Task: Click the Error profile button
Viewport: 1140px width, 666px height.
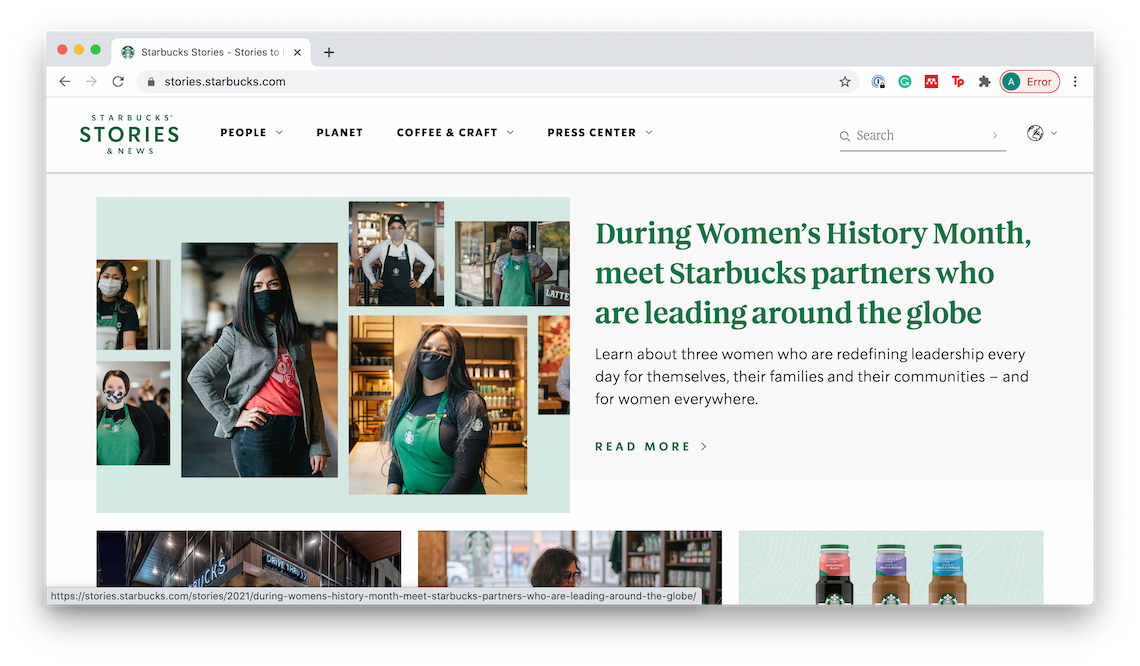Action: (x=1030, y=81)
